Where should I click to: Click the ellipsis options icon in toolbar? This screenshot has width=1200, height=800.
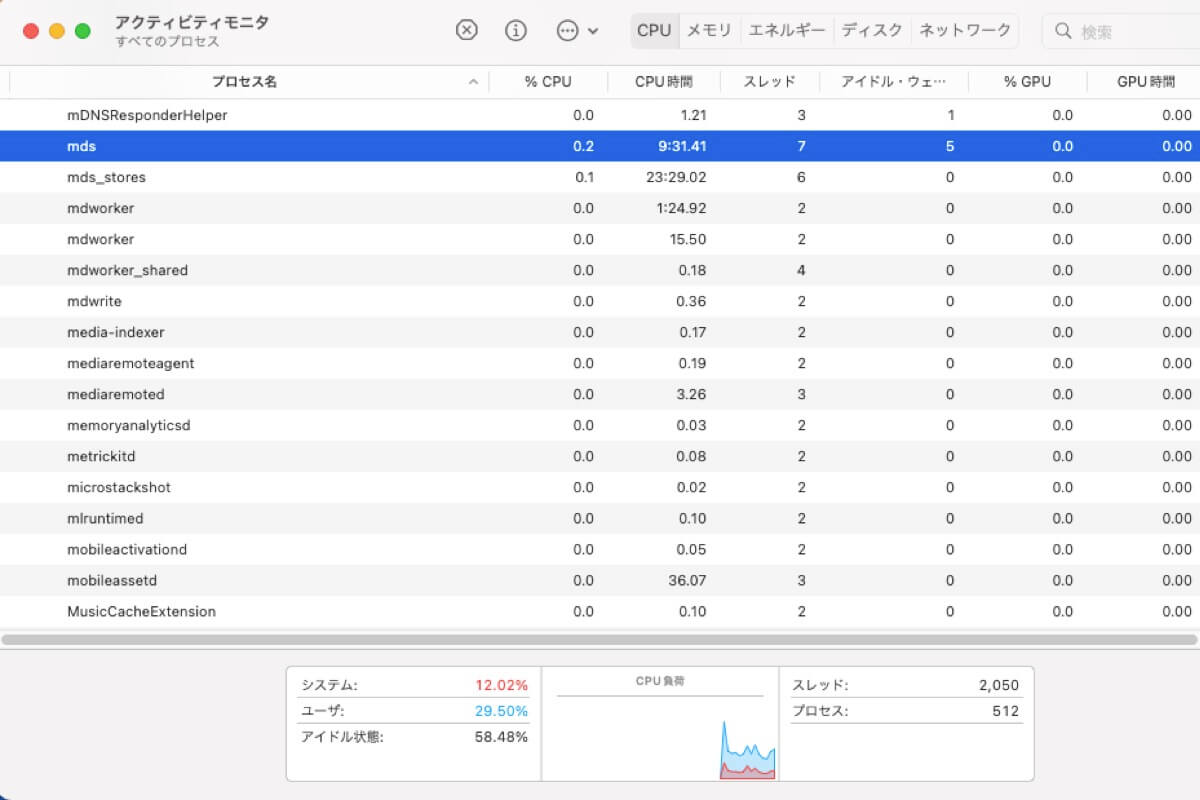(568, 31)
